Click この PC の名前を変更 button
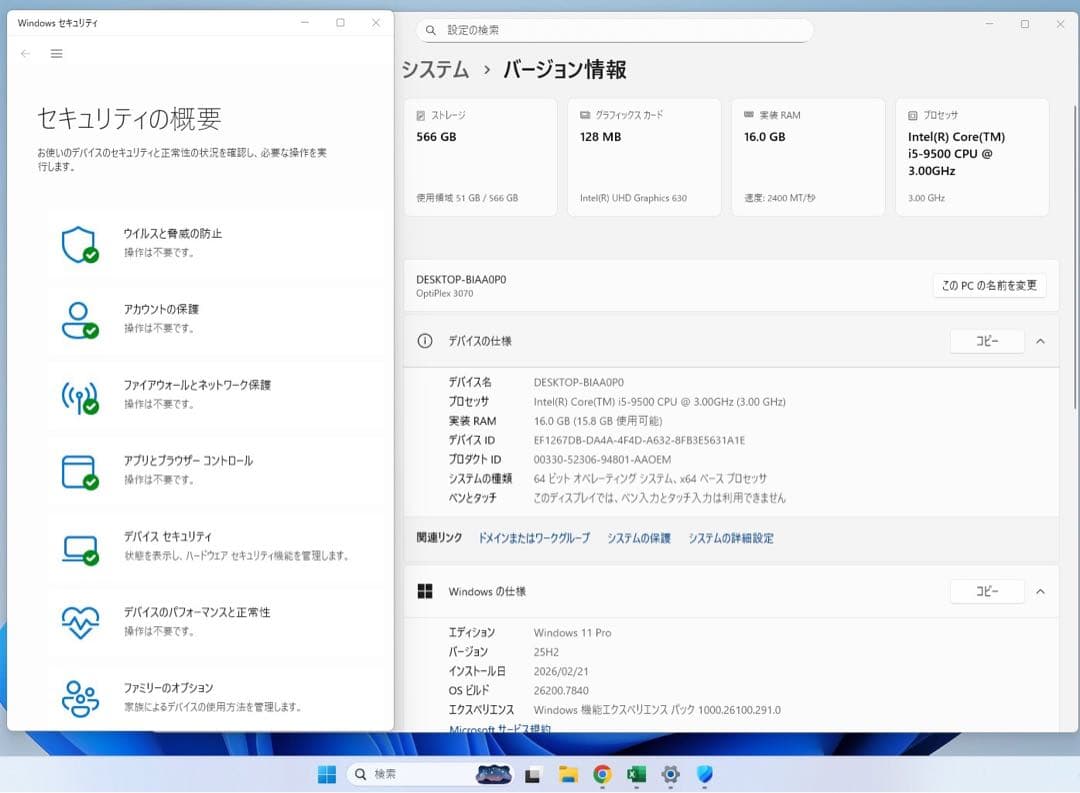Viewport: 1080px width, 793px height. point(989,285)
